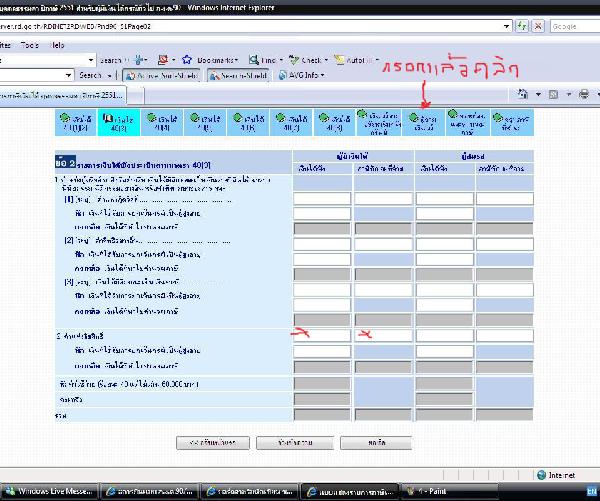Viewport: 600px width, 501px height.
Task: Open the 40(5) income tab
Action: (205, 122)
